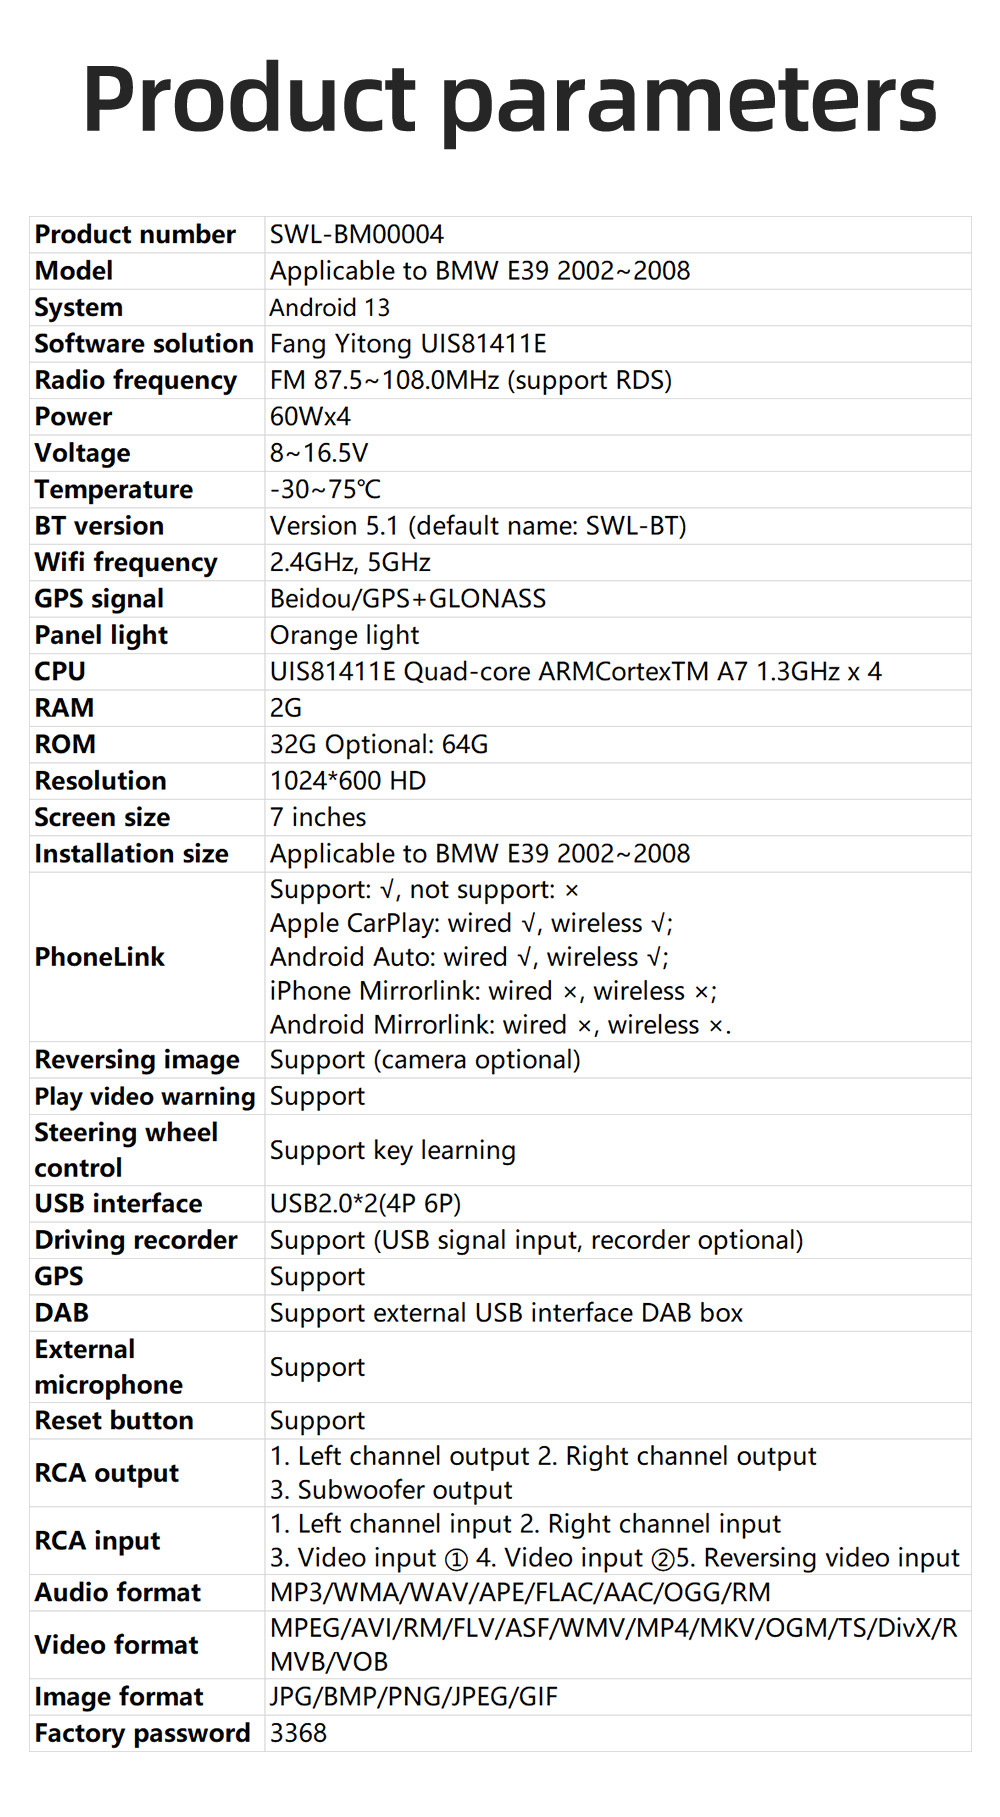Select the "Support key learning" cell
This screenshot has width=1000, height=1817.
click(393, 1151)
